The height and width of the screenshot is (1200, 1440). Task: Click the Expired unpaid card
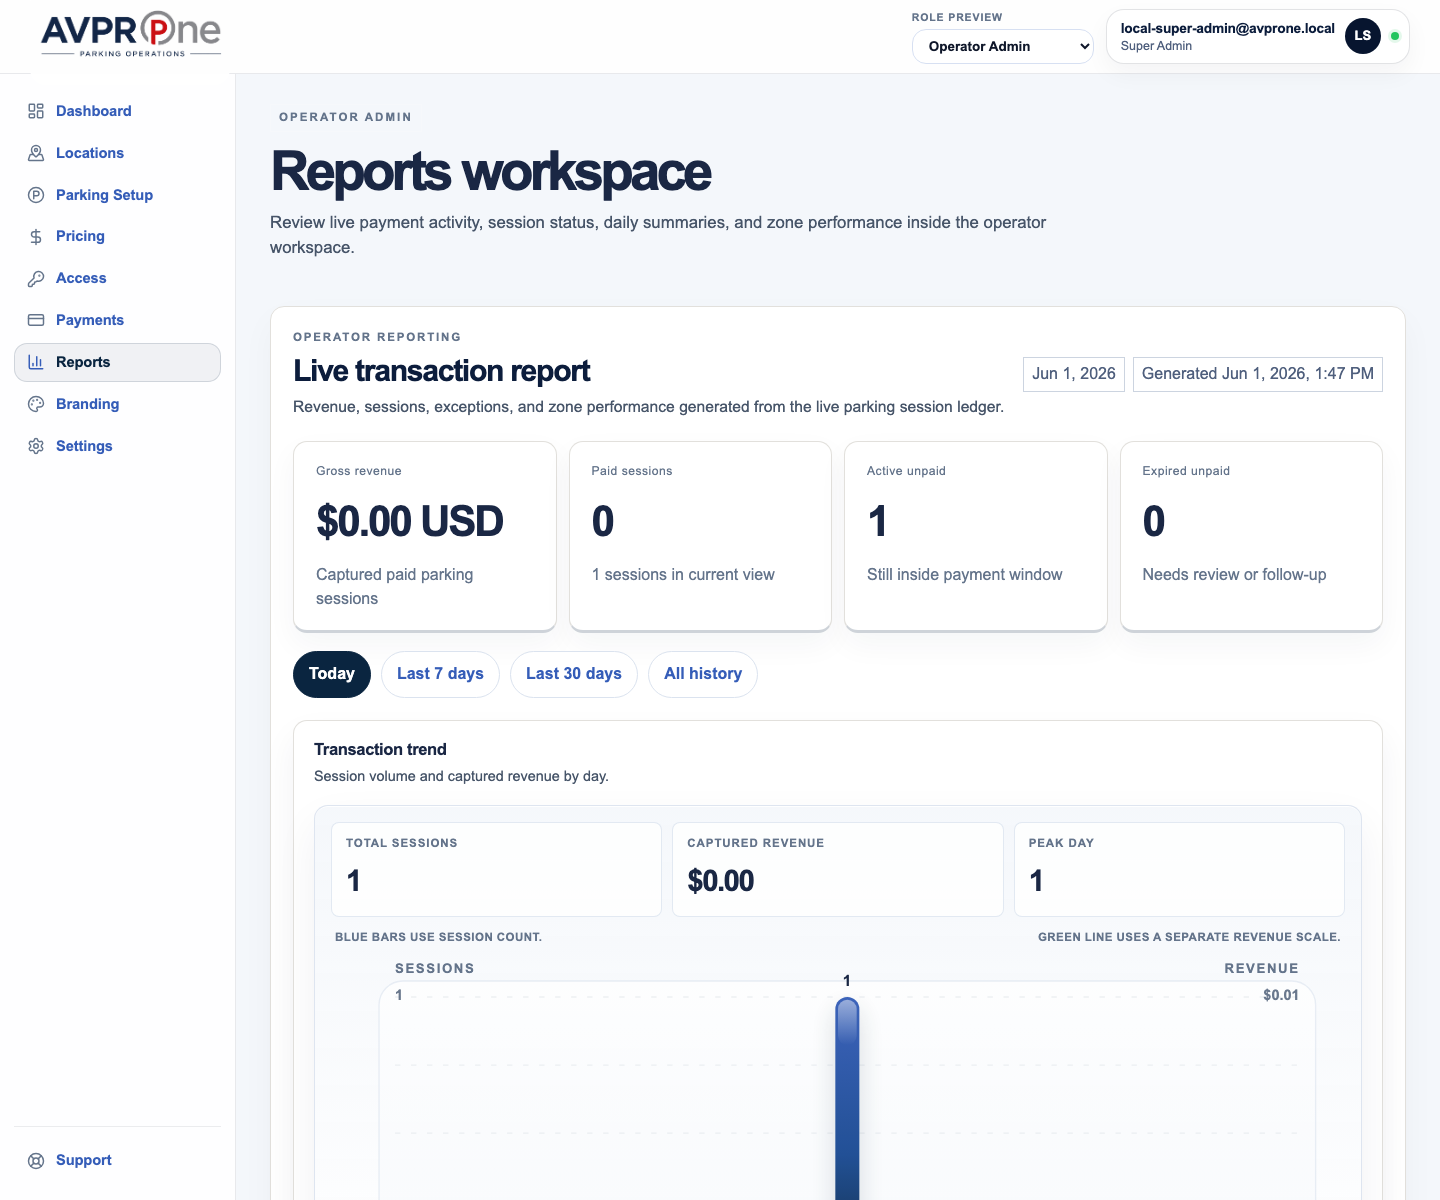click(1251, 536)
